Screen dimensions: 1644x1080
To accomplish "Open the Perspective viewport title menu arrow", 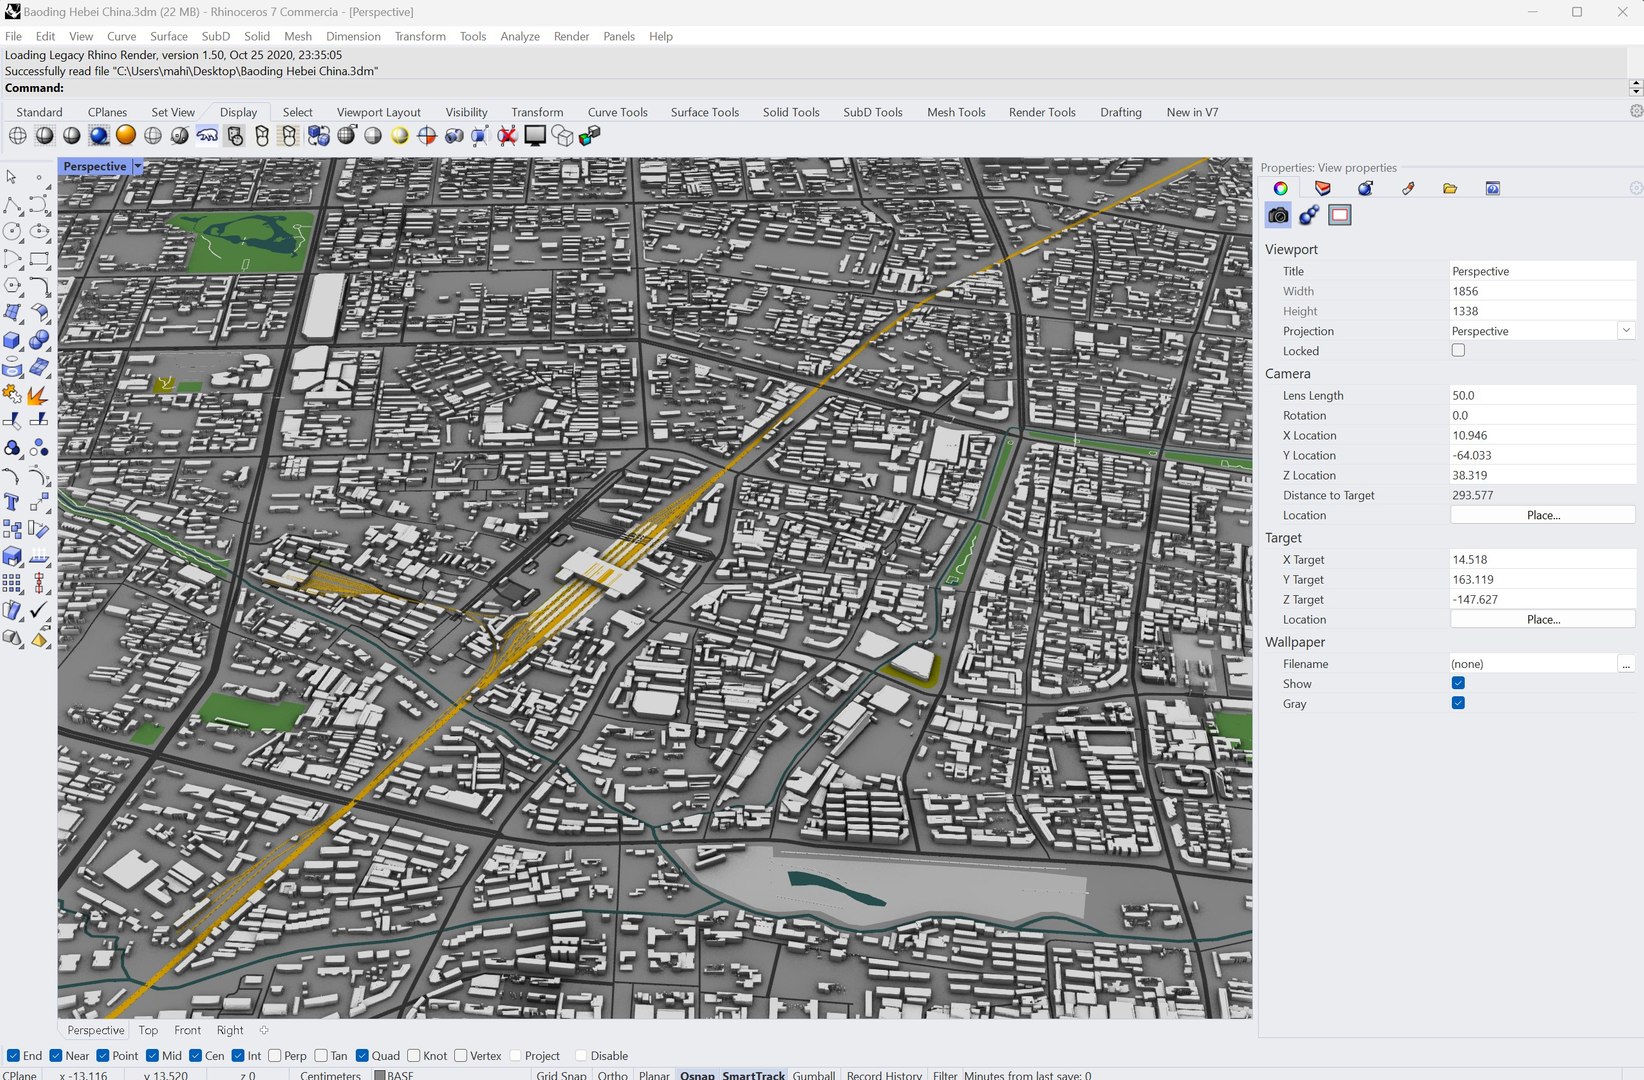I will pyautogui.click(x=138, y=166).
